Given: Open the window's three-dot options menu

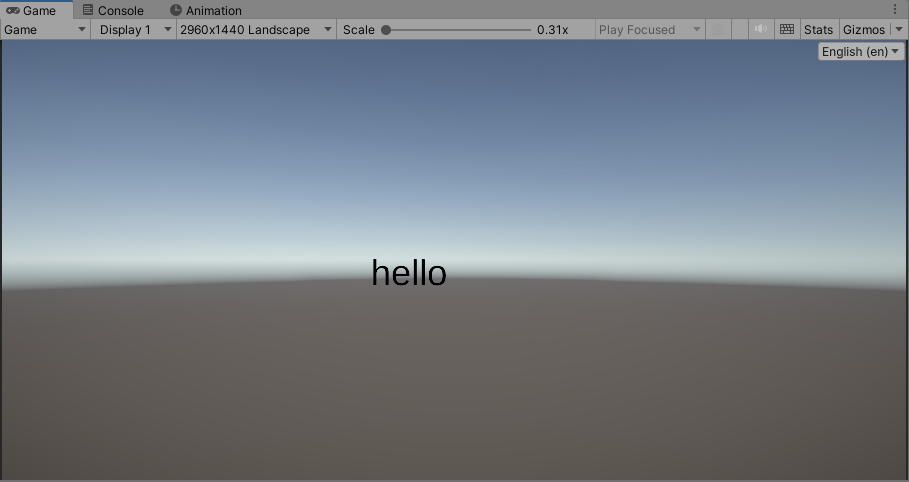Looking at the screenshot, I should pos(895,9).
